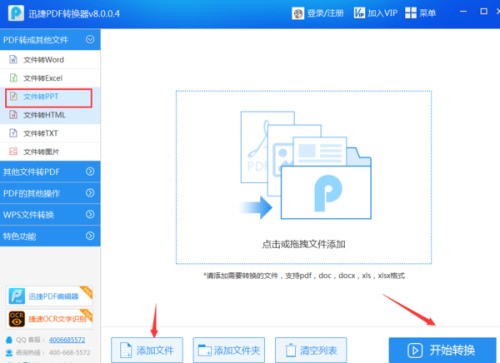Start conversion with 开始转换 button
The height and width of the screenshot is (363, 500).
coord(442,350)
